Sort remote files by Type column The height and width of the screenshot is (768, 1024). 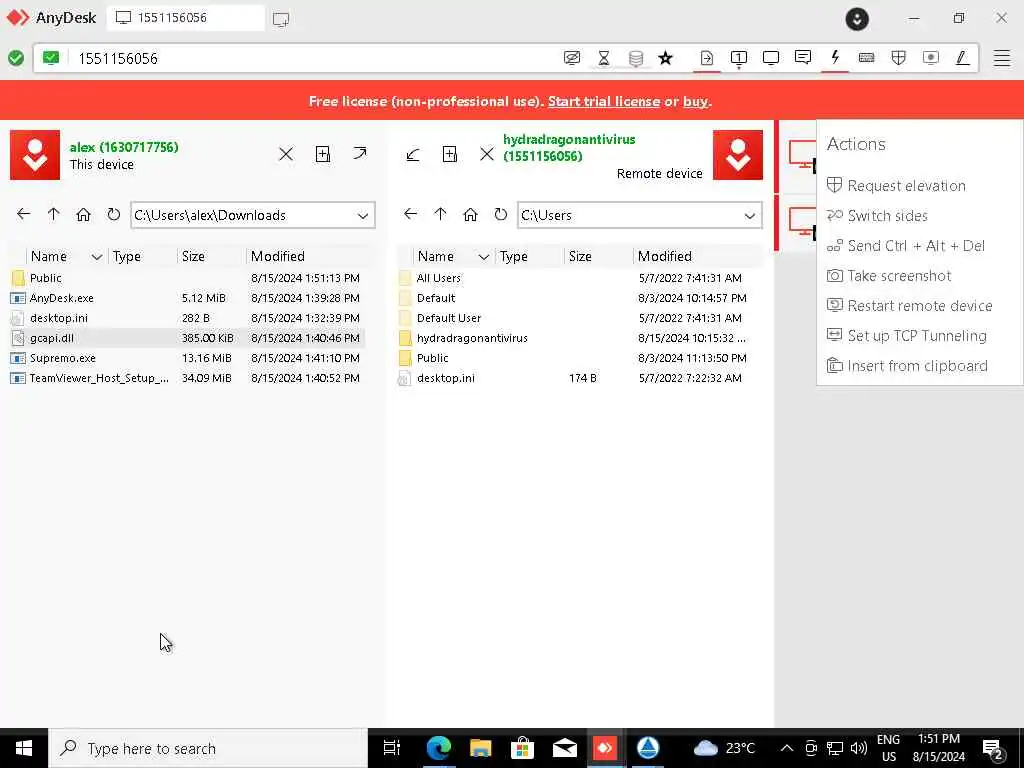pyautogui.click(x=513, y=256)
